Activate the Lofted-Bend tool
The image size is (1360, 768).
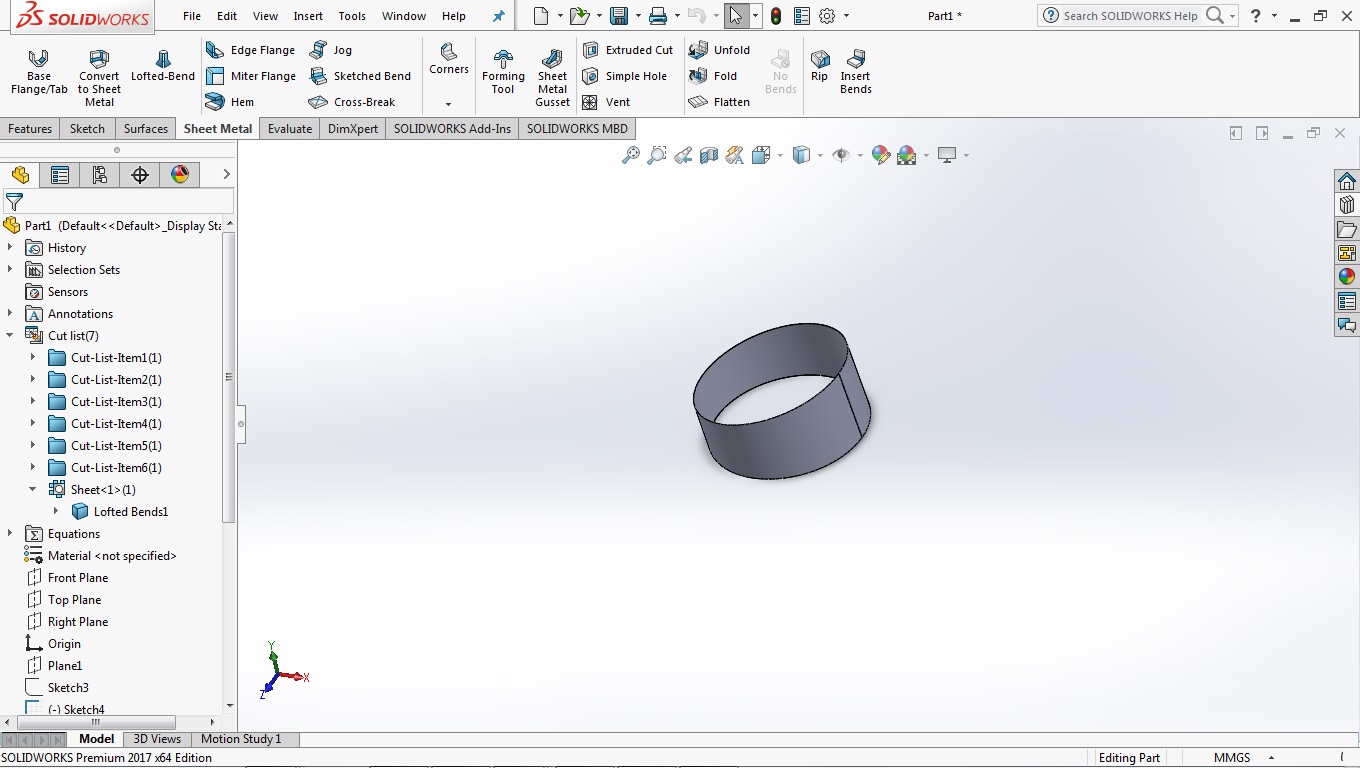[x=163, y=66]
